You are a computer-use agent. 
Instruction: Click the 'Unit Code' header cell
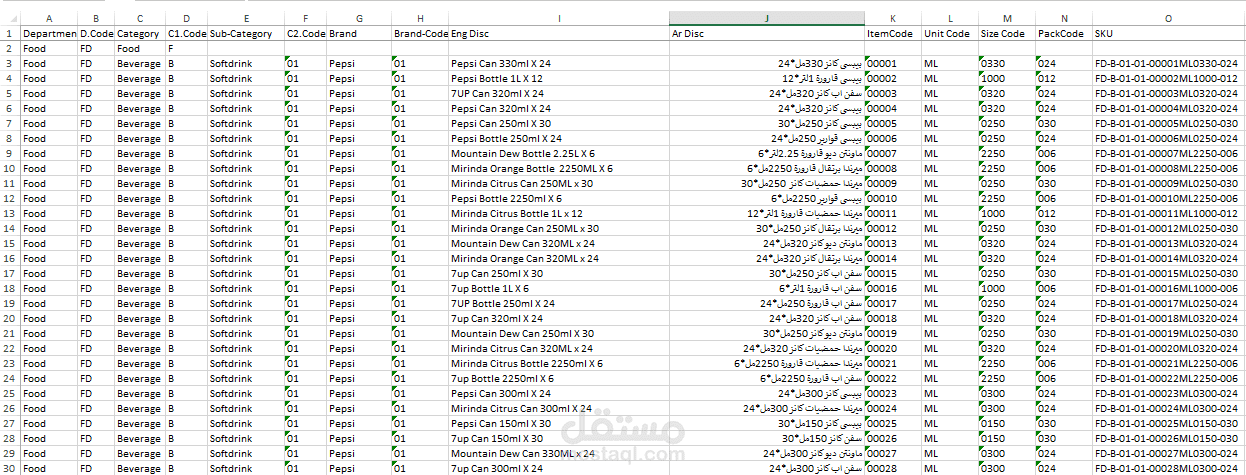(949, 33)
